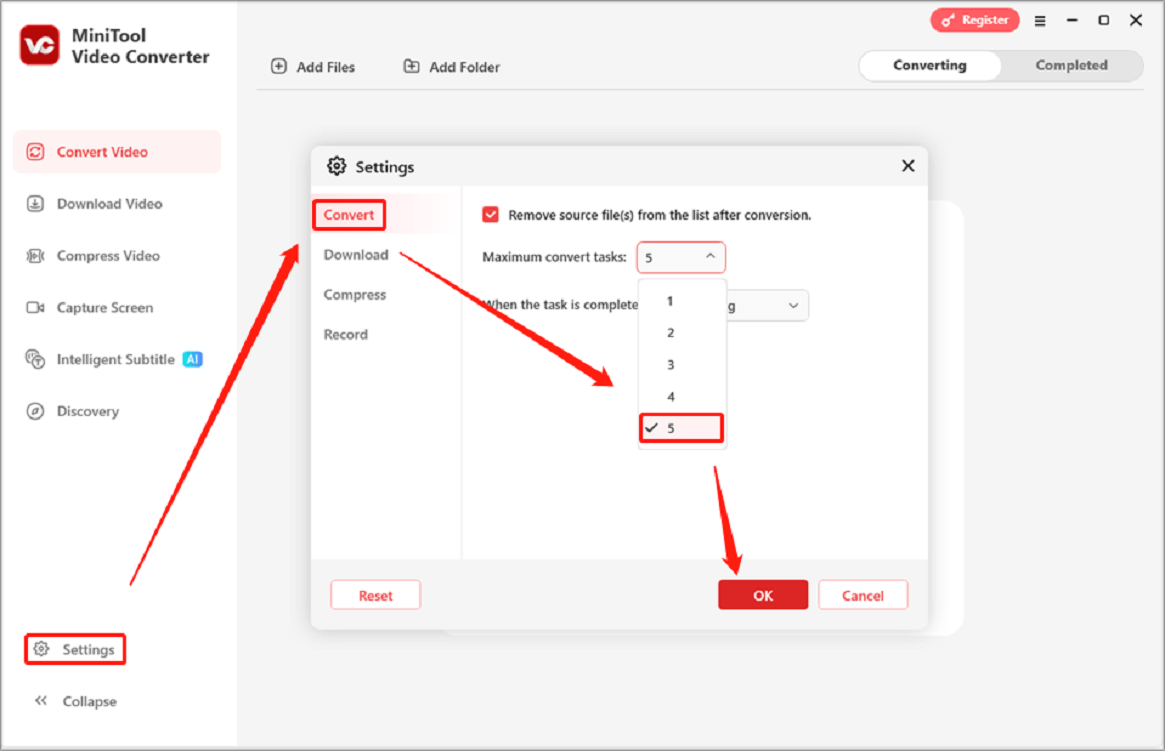Viewport: 1165px width, 751px height.
Task: Close the Settings dialog with X
Action: click(x=908, y=166)
